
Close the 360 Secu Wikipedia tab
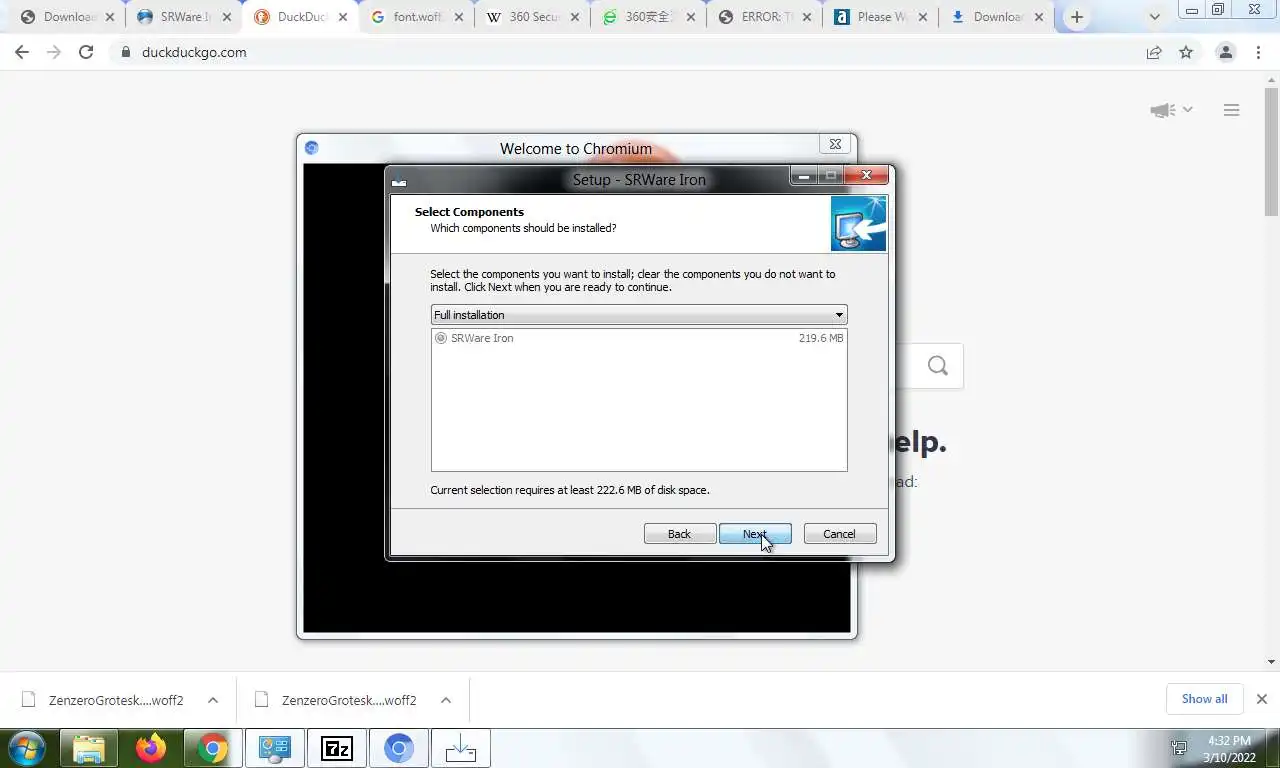pos(575,17)
